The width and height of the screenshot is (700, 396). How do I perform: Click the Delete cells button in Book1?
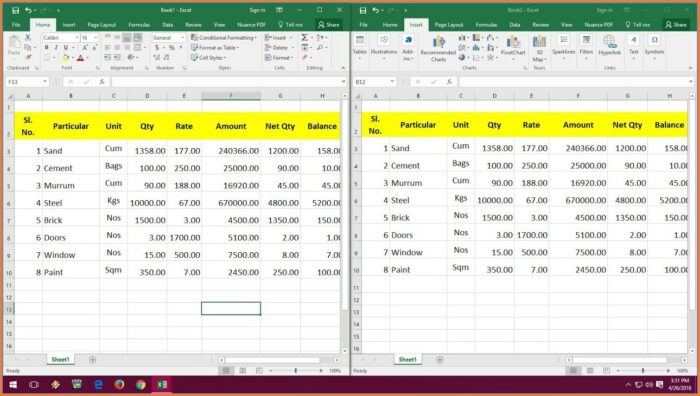(279, 47)
